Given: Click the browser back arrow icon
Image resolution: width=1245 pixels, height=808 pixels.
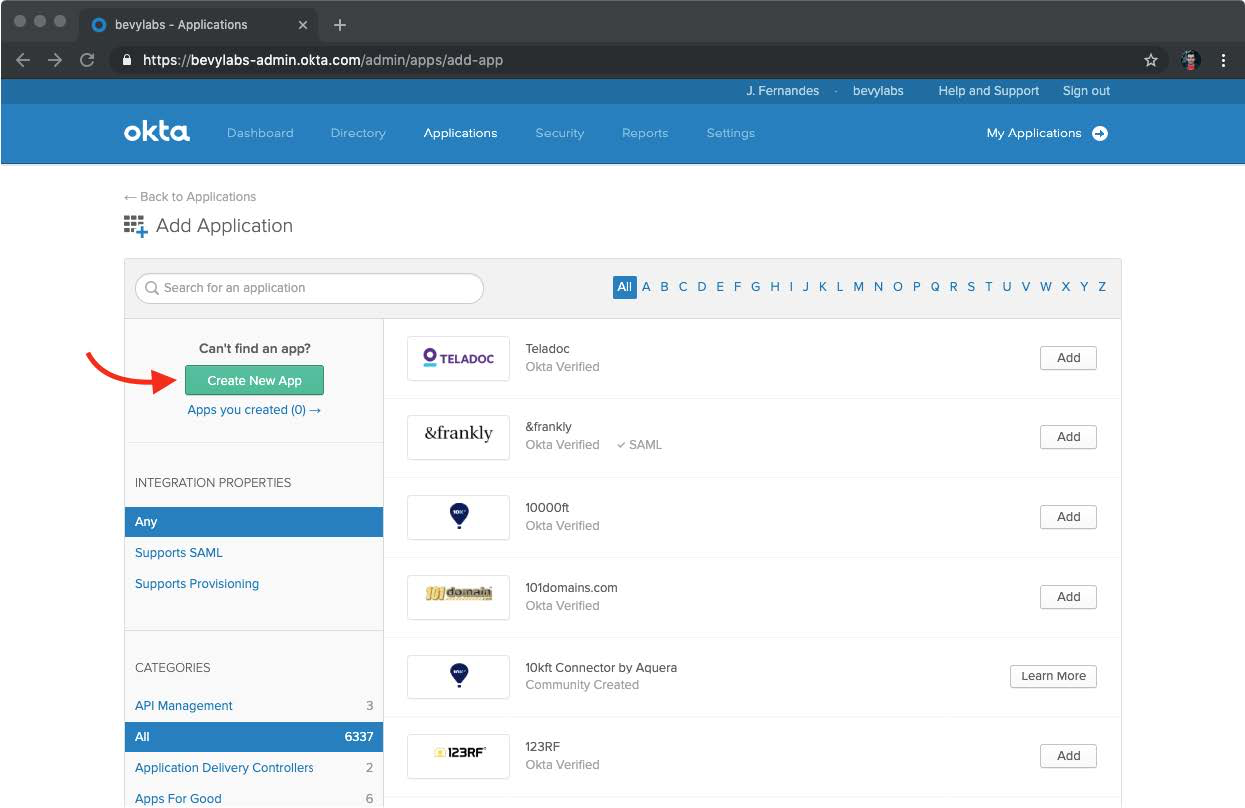Looking at the screenshot, I should pos(23,60).
